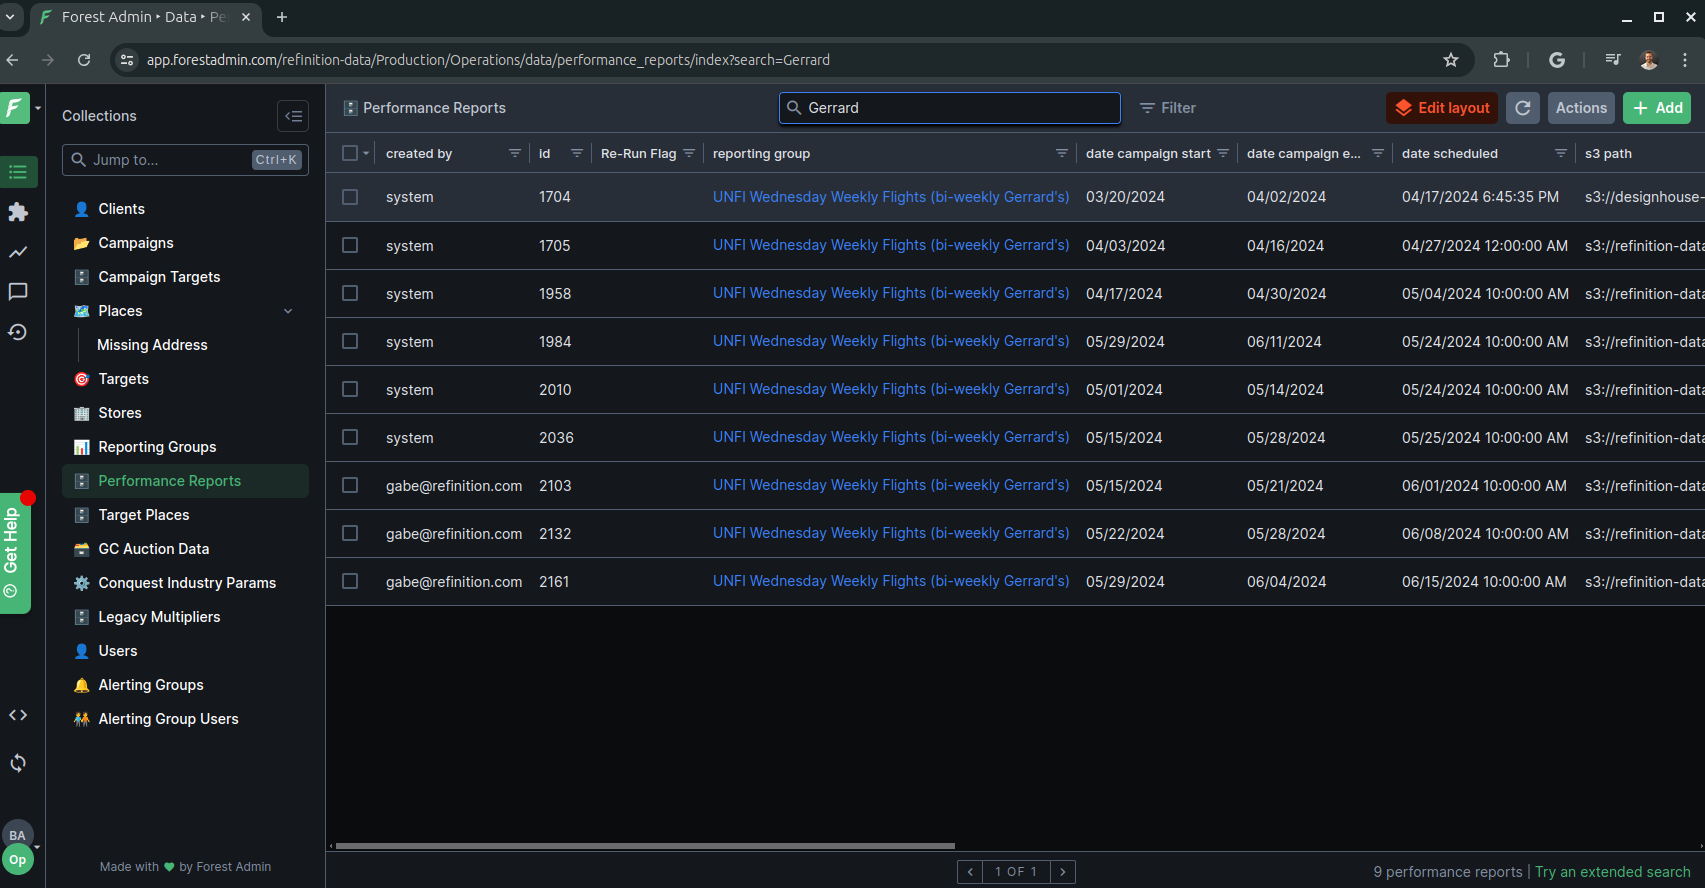Screen dimensions: 1705x888
Task: Open the browser extensions icon
Action: pyautogui.click(x=1501, y=60)
